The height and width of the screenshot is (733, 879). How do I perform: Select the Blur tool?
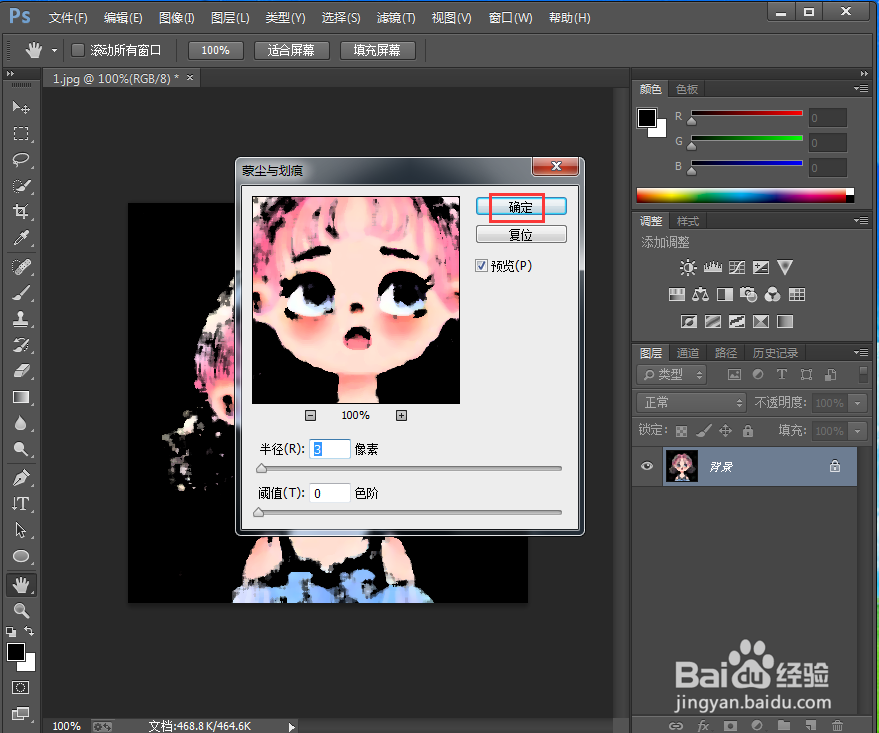(21, 423)
